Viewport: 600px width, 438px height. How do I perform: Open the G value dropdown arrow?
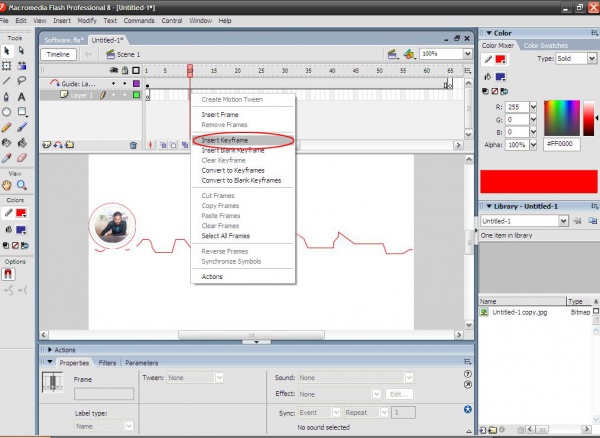click(533, 120)
